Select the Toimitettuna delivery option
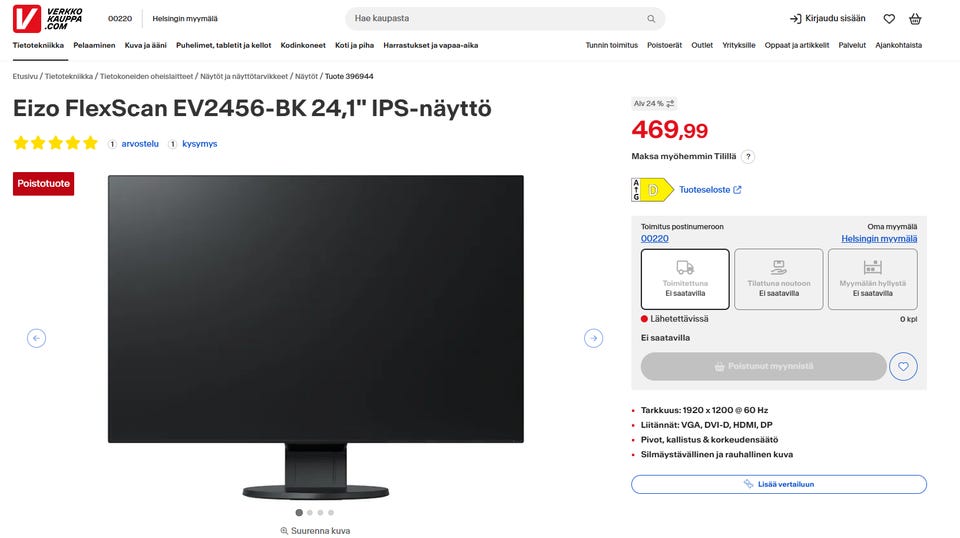The image size is (960, 538). pos(685,279)
